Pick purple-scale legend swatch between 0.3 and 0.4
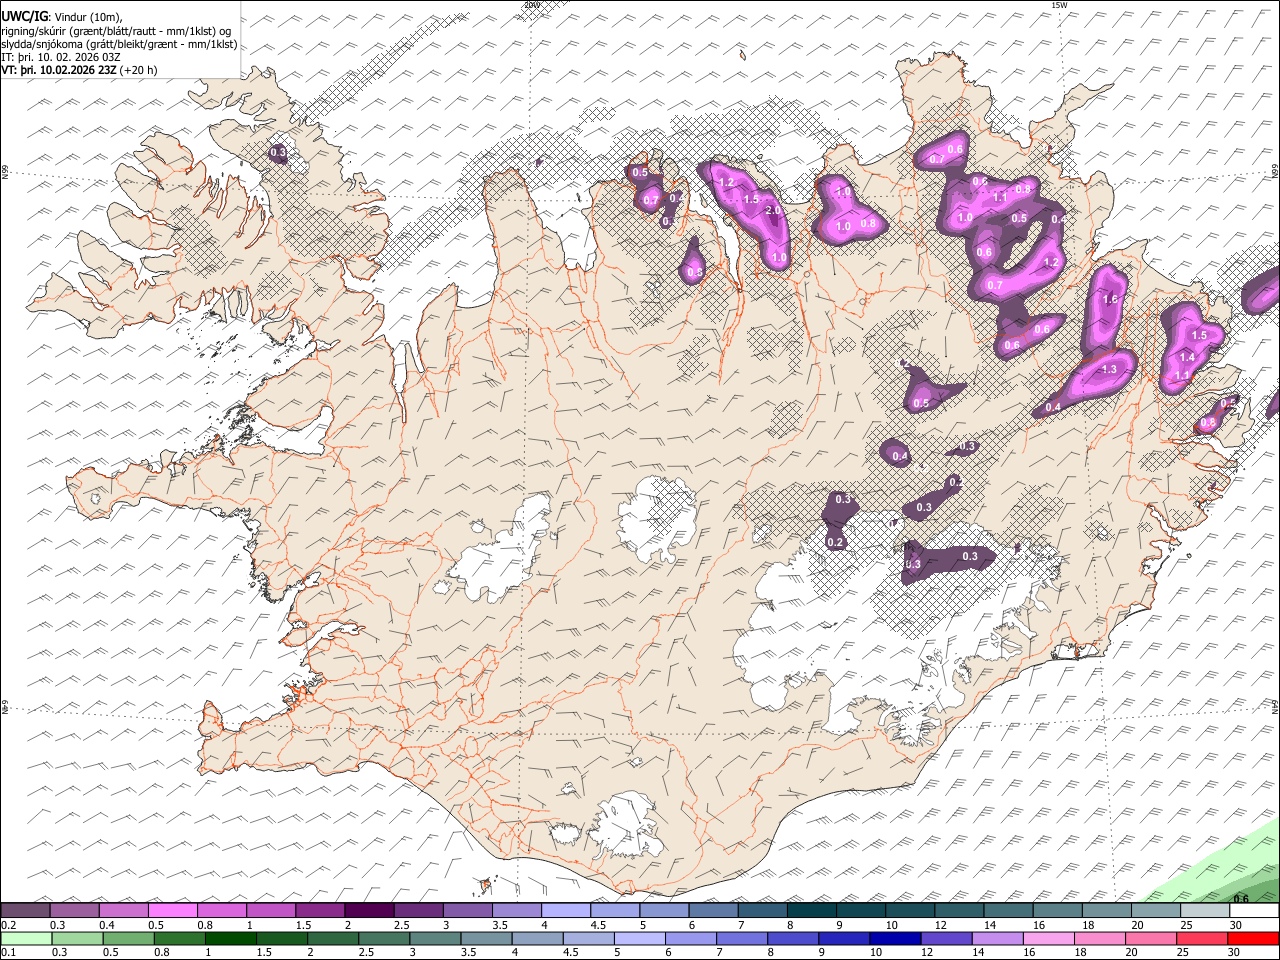Viewport: 1280px width, 960px height. (74, 911)
